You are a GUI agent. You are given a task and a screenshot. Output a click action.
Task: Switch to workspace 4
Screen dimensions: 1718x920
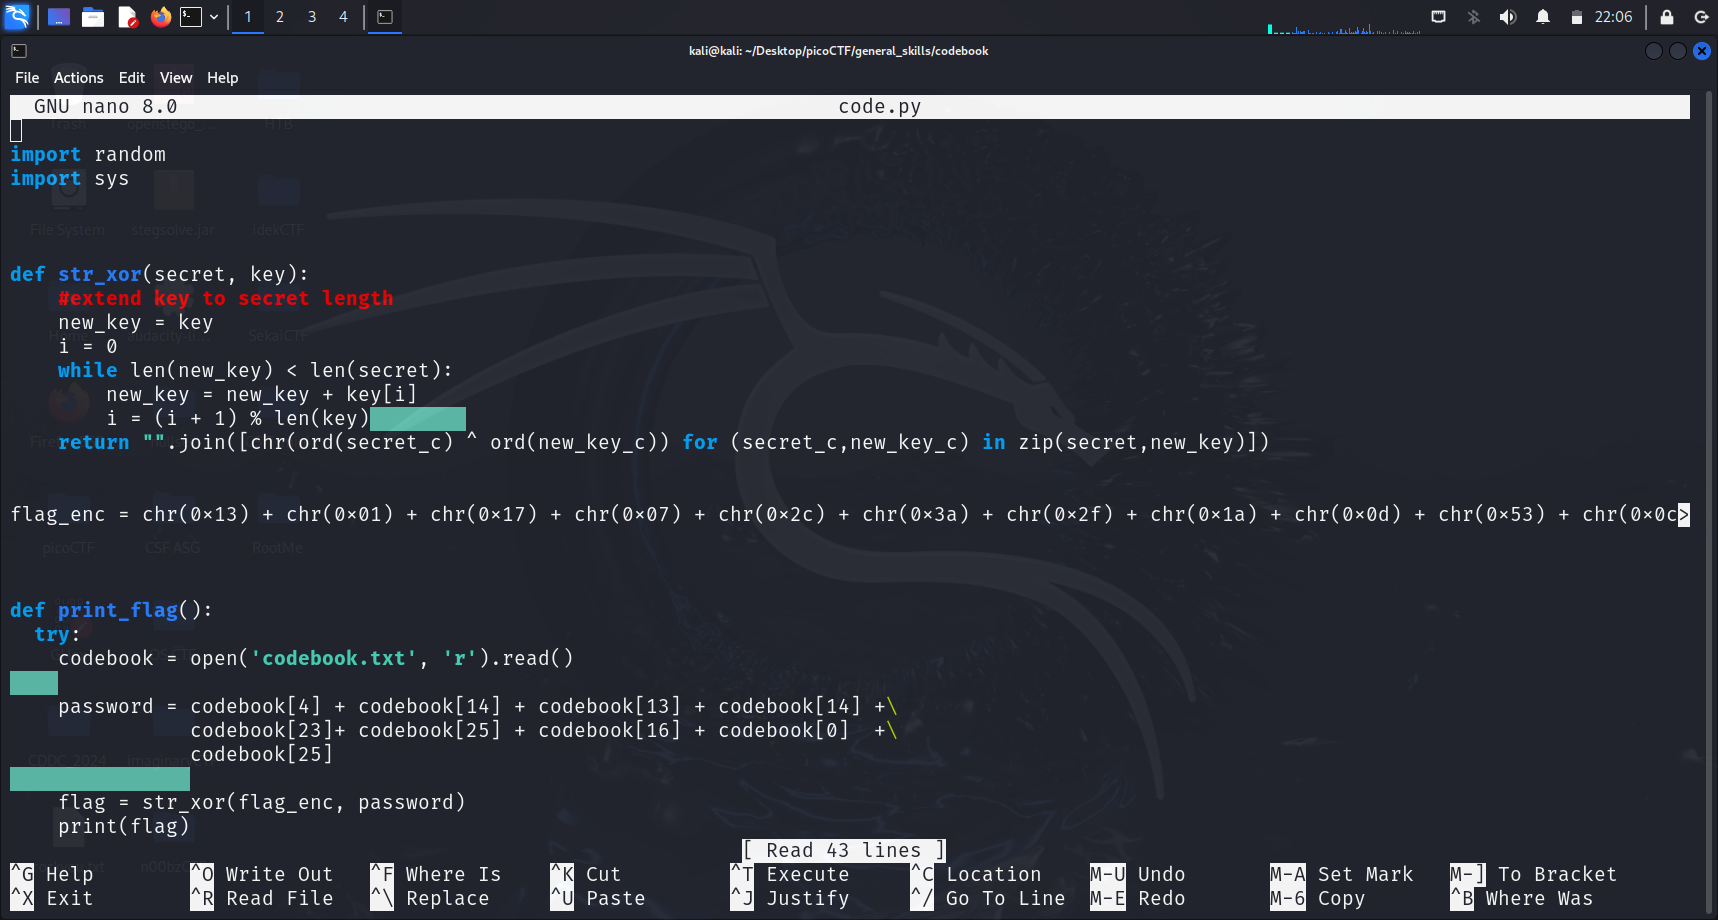pos(343,17)
